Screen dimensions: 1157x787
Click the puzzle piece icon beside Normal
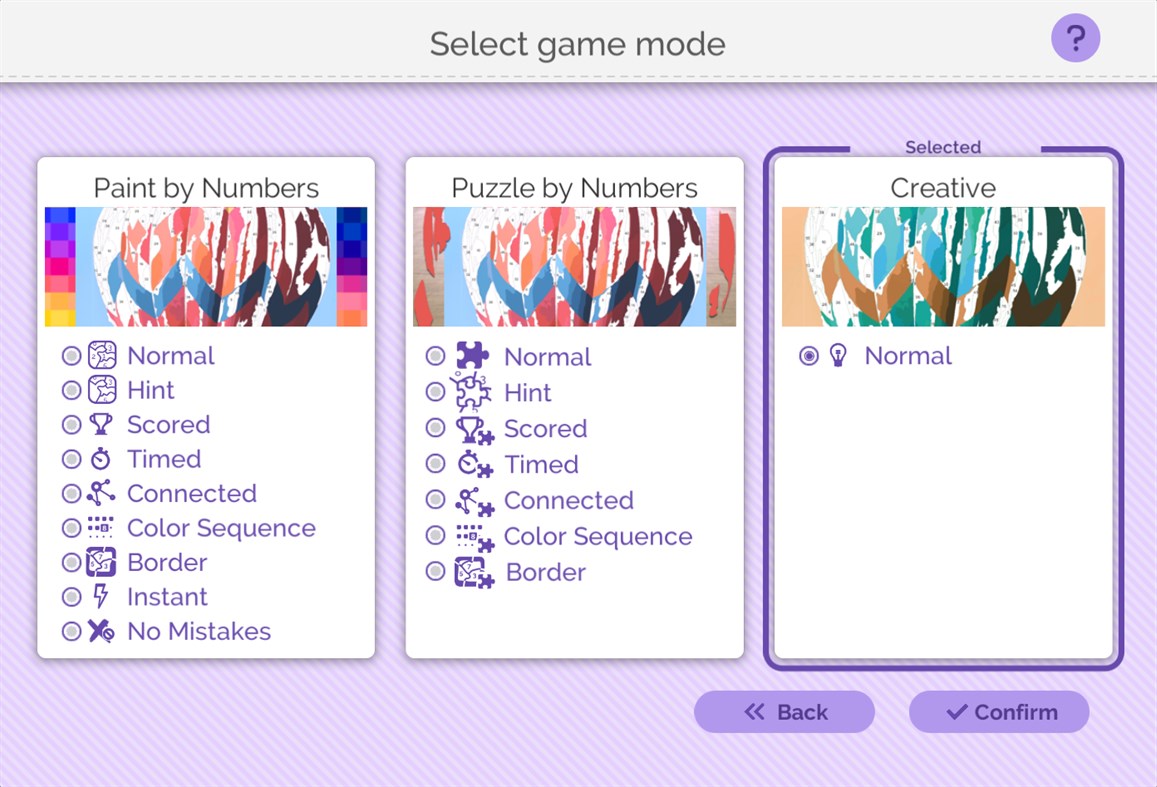(x=474, y=355)
